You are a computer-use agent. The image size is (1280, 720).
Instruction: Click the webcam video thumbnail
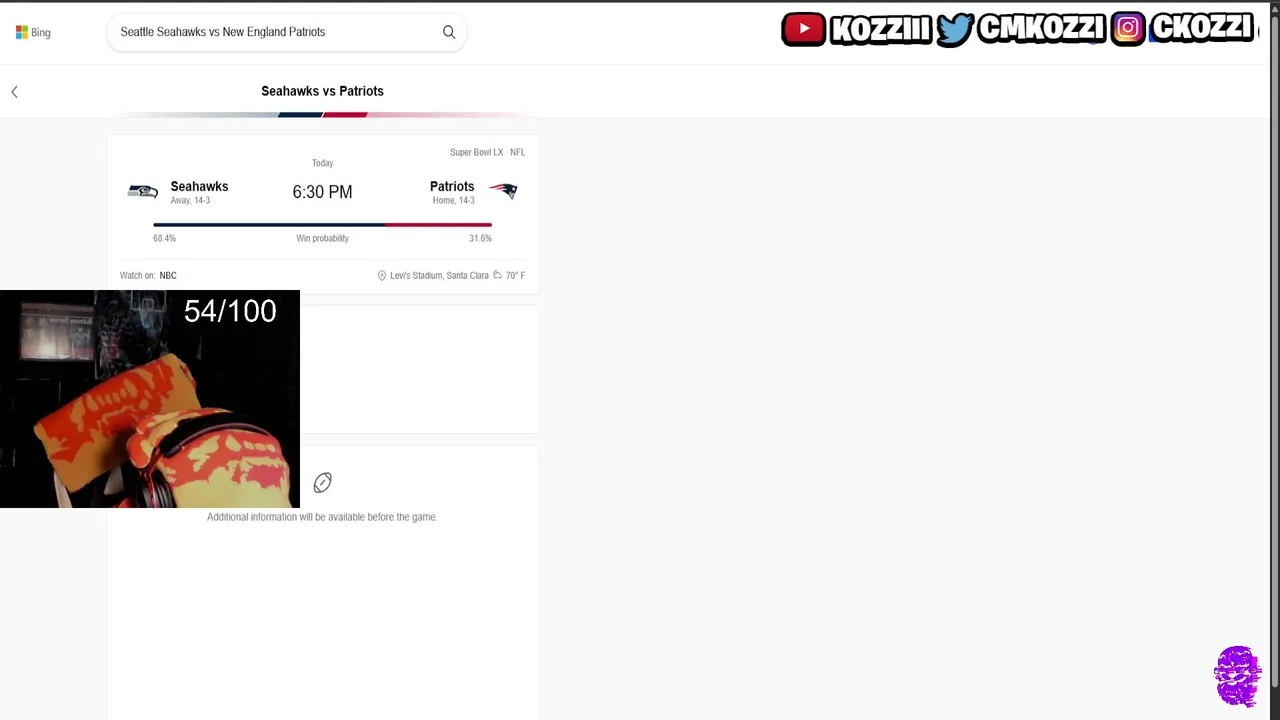(150, 399)
